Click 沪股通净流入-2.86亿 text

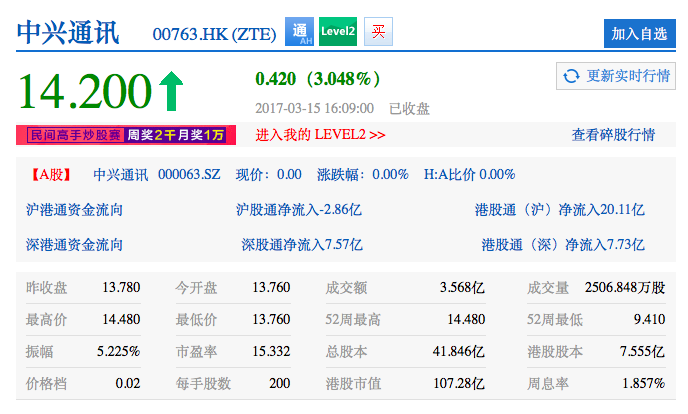click(298, 209)
